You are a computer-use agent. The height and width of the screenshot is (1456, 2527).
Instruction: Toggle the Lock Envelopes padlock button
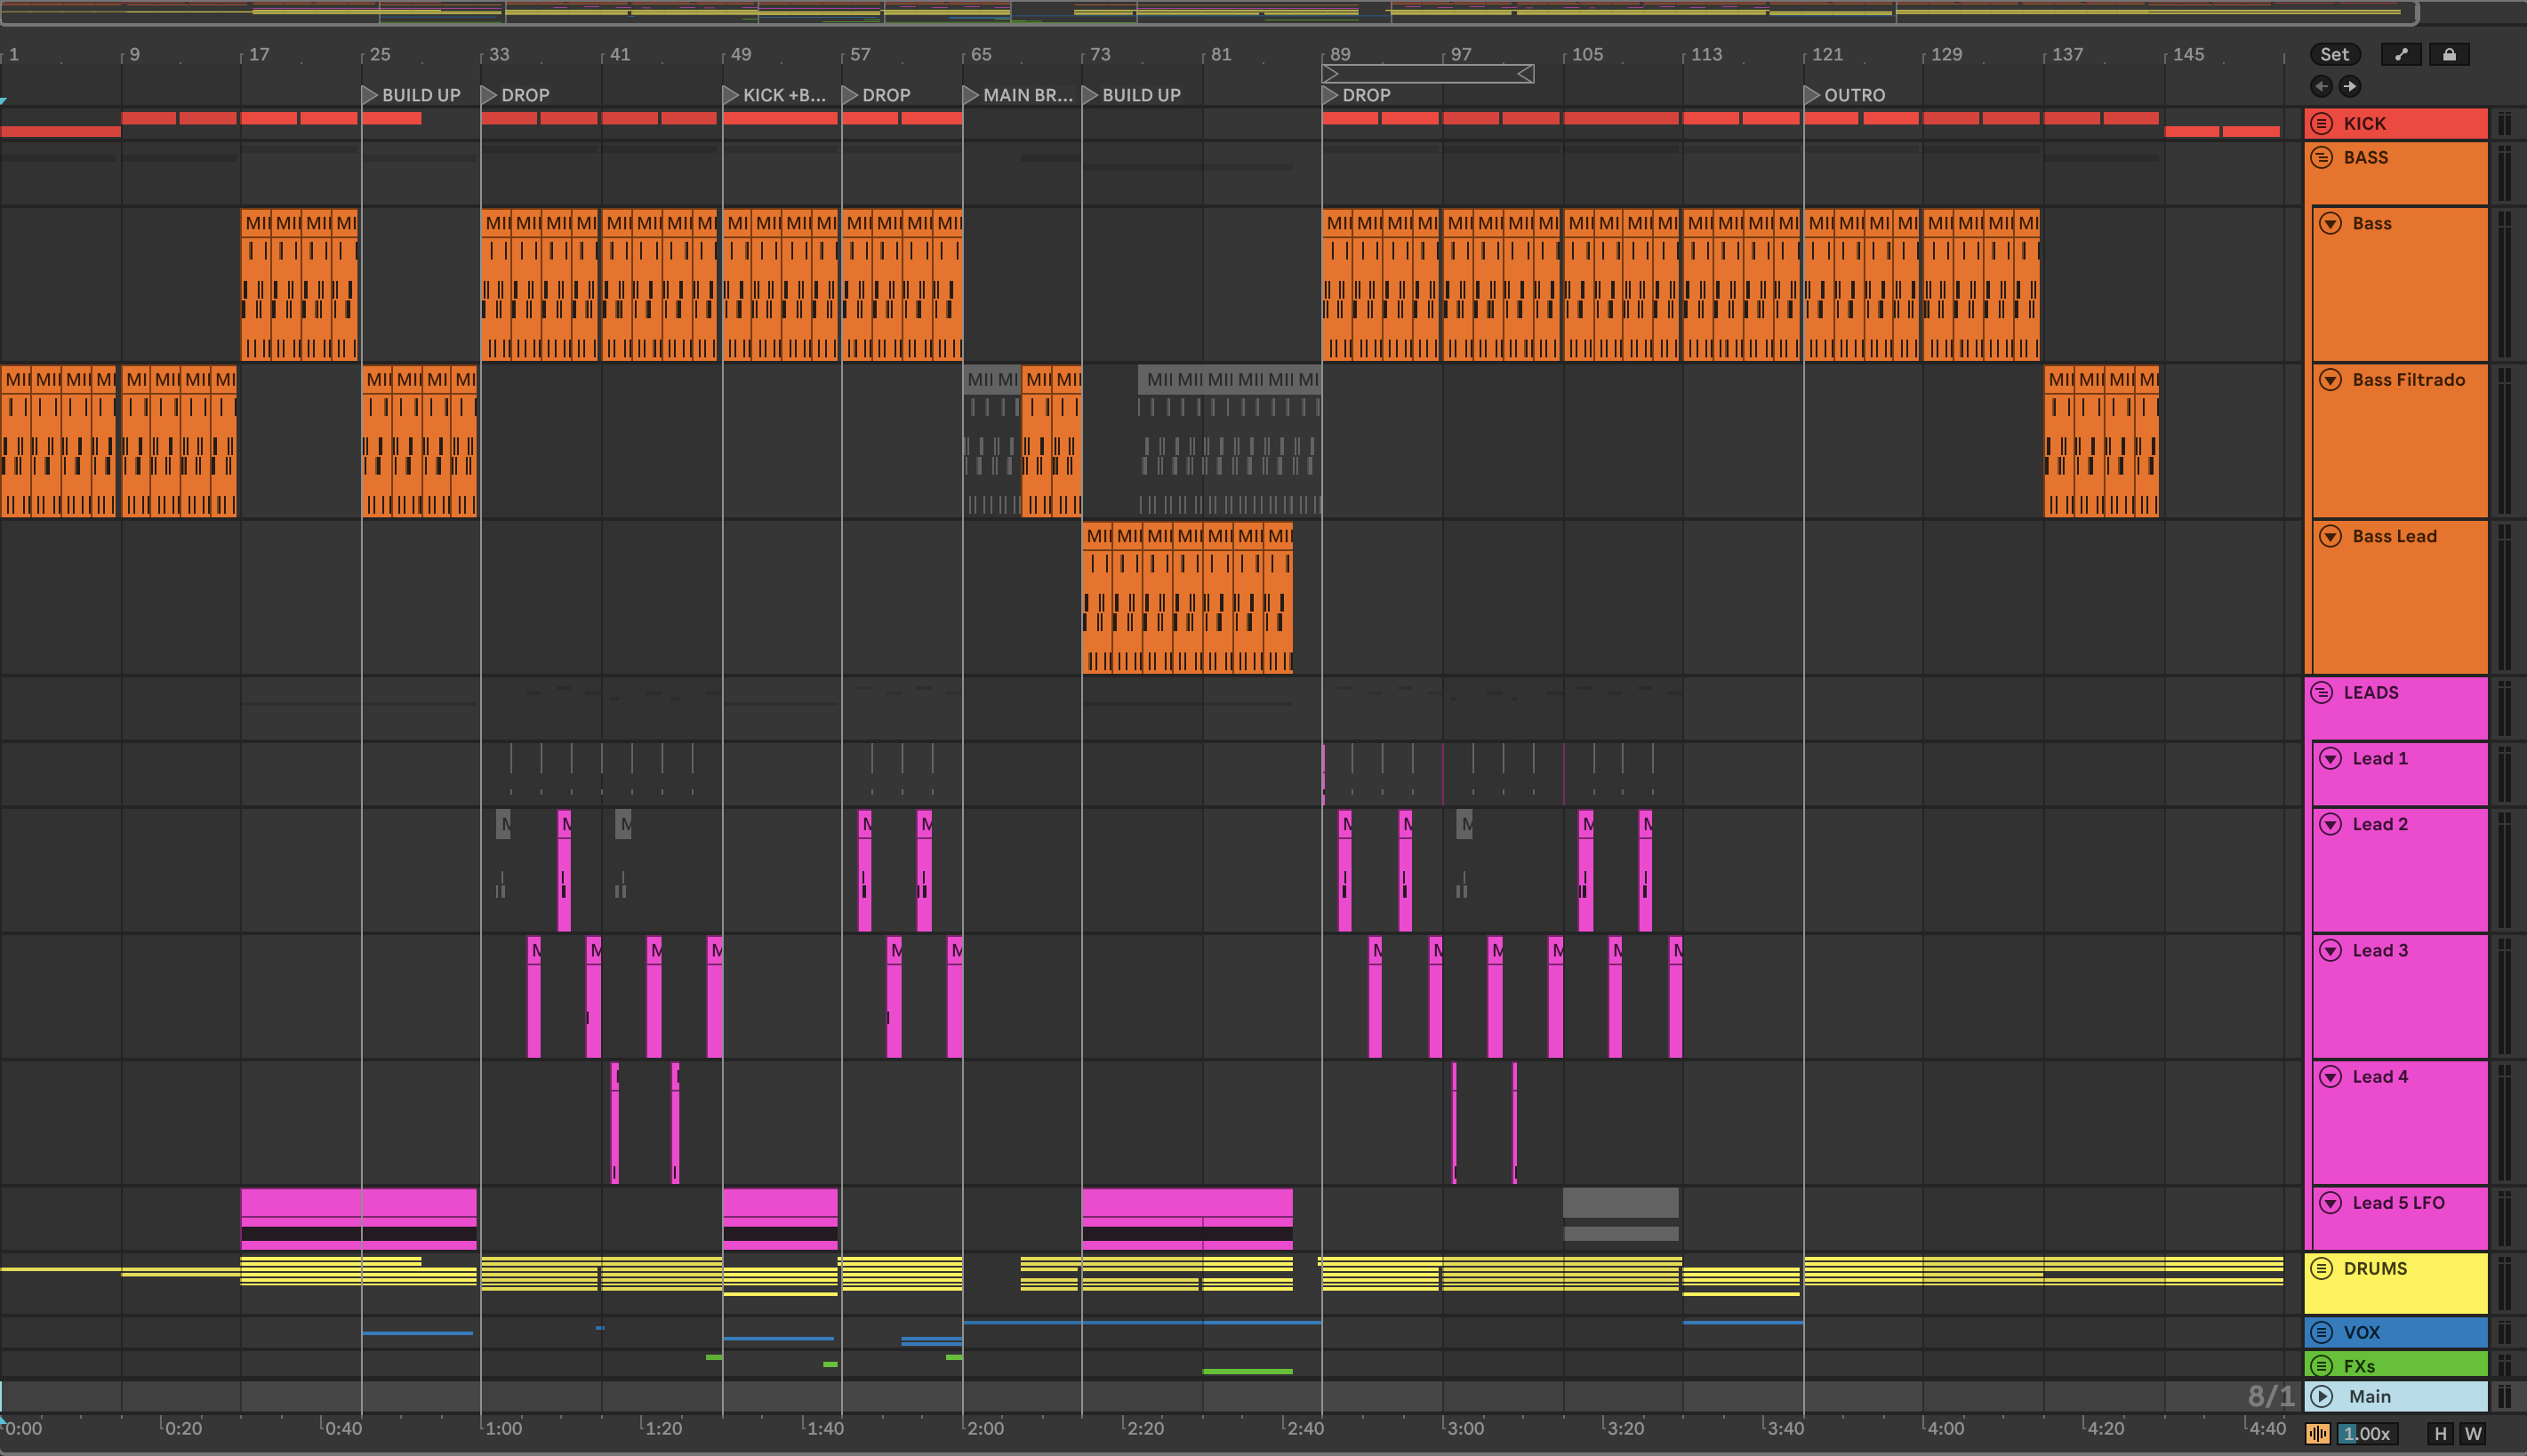(x=2449, y=54)
